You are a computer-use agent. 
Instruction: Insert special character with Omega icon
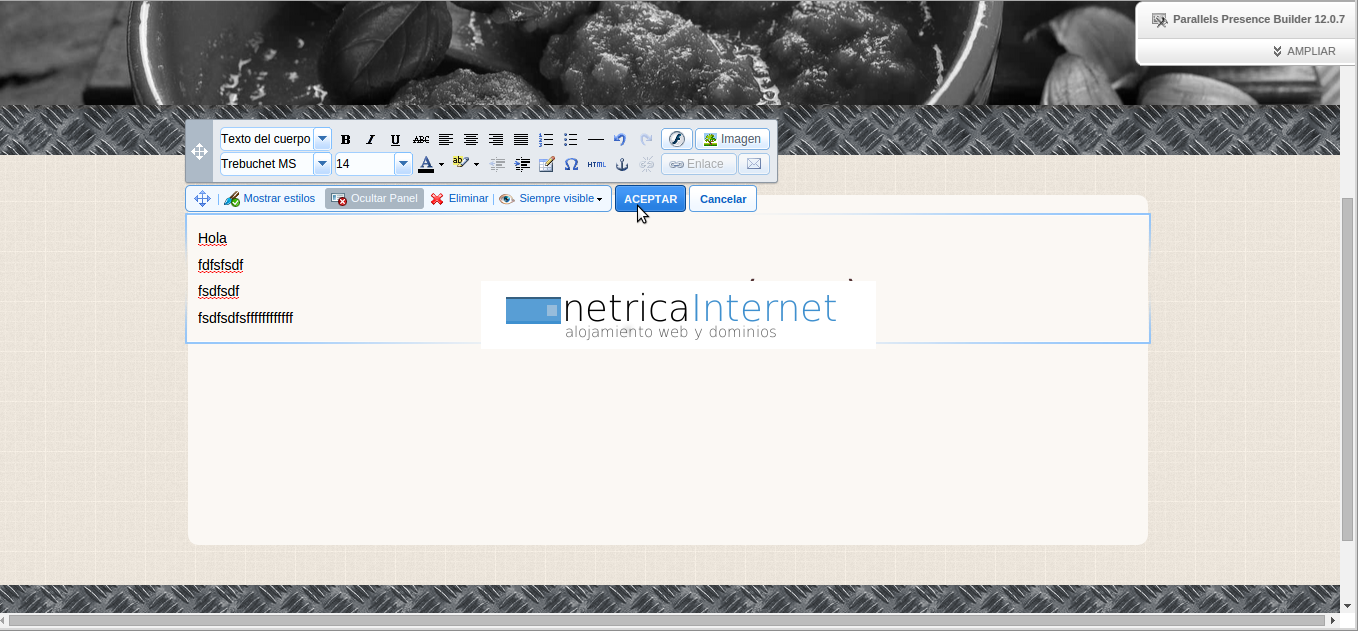(x=571, y=164)
